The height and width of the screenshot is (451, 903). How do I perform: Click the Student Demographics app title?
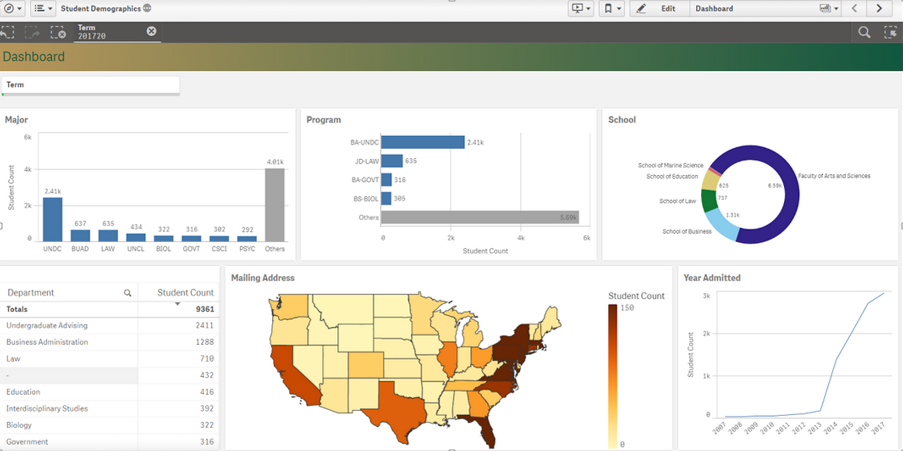(100, 9)
